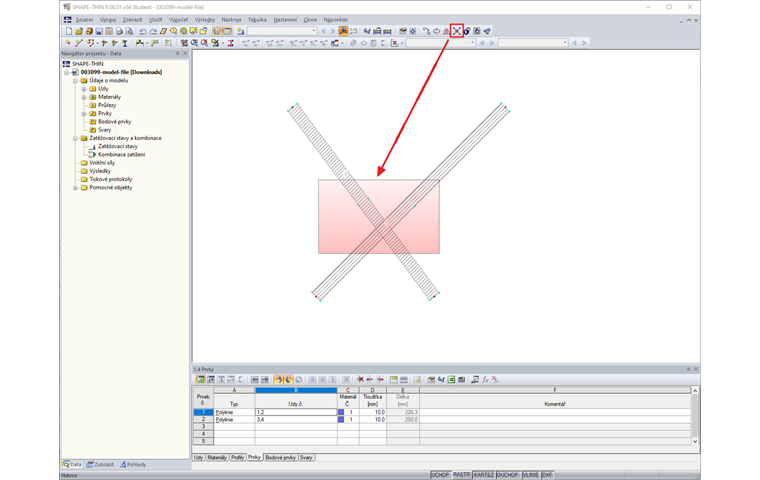Click the Undo arrow icon
This screenshot has width=760, height=480.
[x=142, y=31]
